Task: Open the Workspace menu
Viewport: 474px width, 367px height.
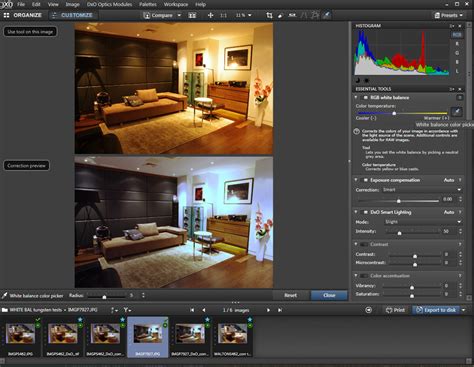Action: click(x=176, y=4)
